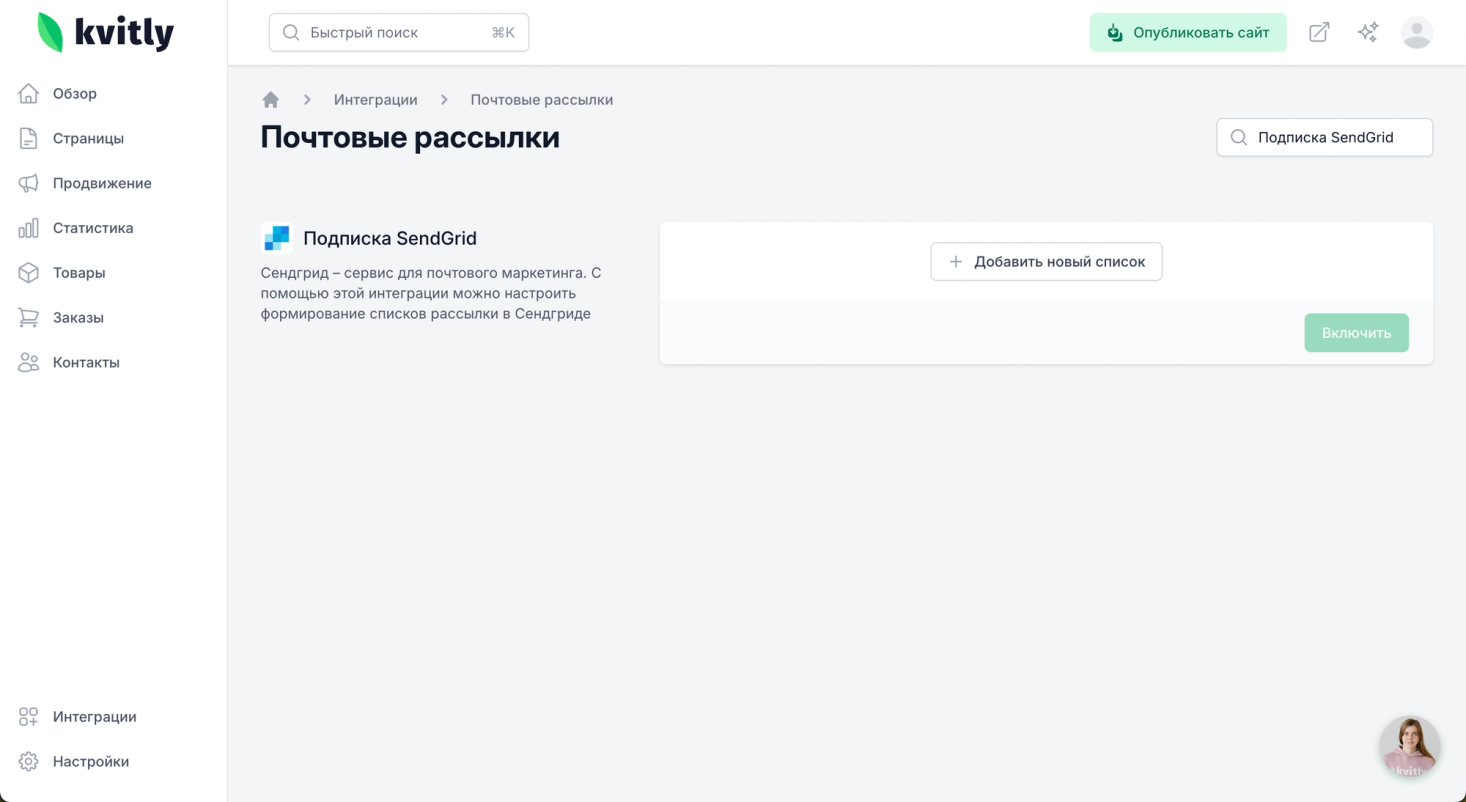Click the Опубликовать сайт button
Image resolution: width=1466 pixels, height=802 pixels.
tap(1188, 33)
